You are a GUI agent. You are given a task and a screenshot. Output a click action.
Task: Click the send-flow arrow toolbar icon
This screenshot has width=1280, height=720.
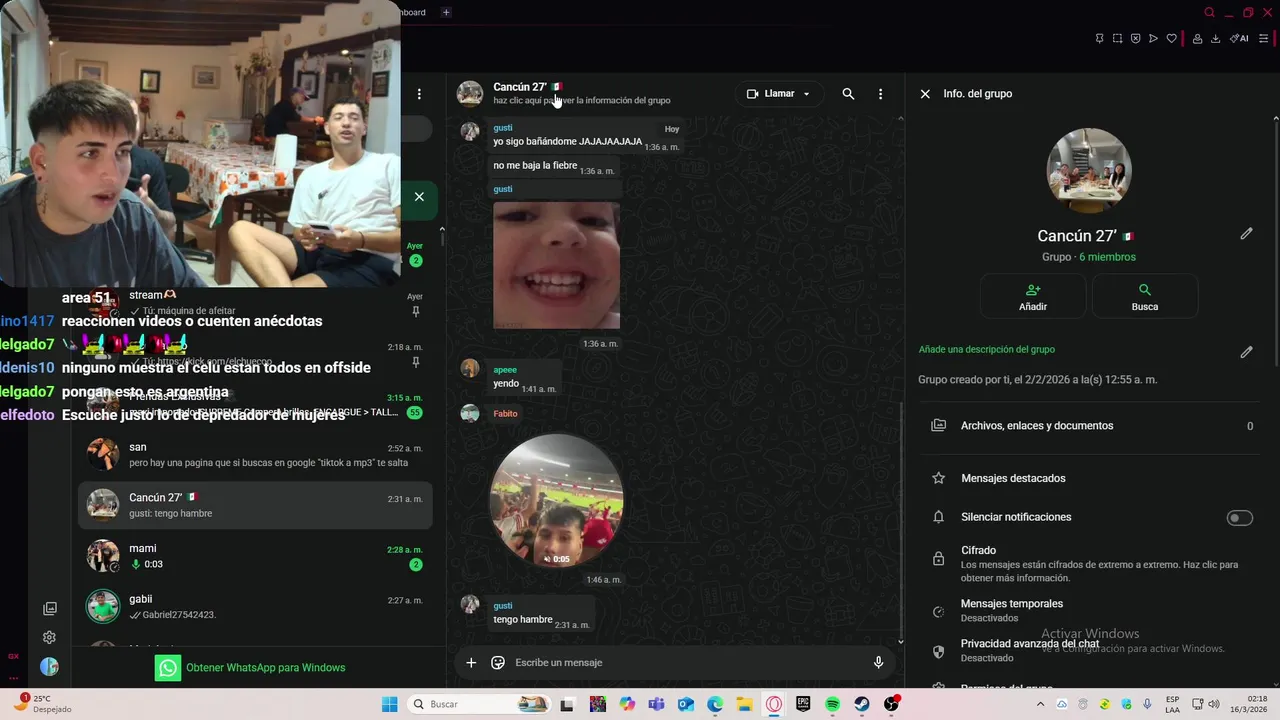(1153, 39)
